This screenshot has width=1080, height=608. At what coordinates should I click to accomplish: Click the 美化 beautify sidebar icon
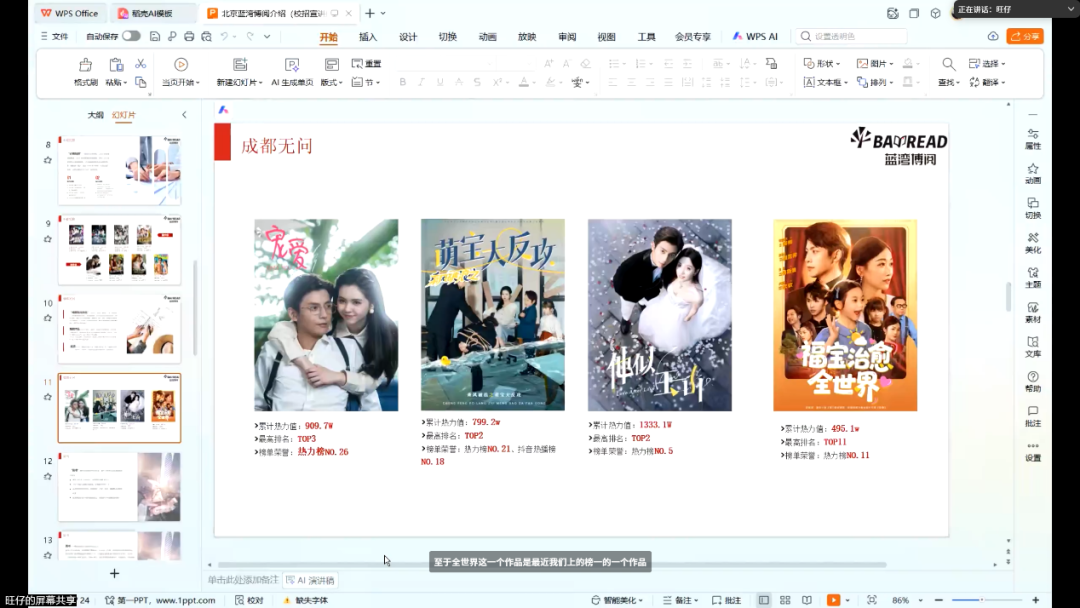1033,242
